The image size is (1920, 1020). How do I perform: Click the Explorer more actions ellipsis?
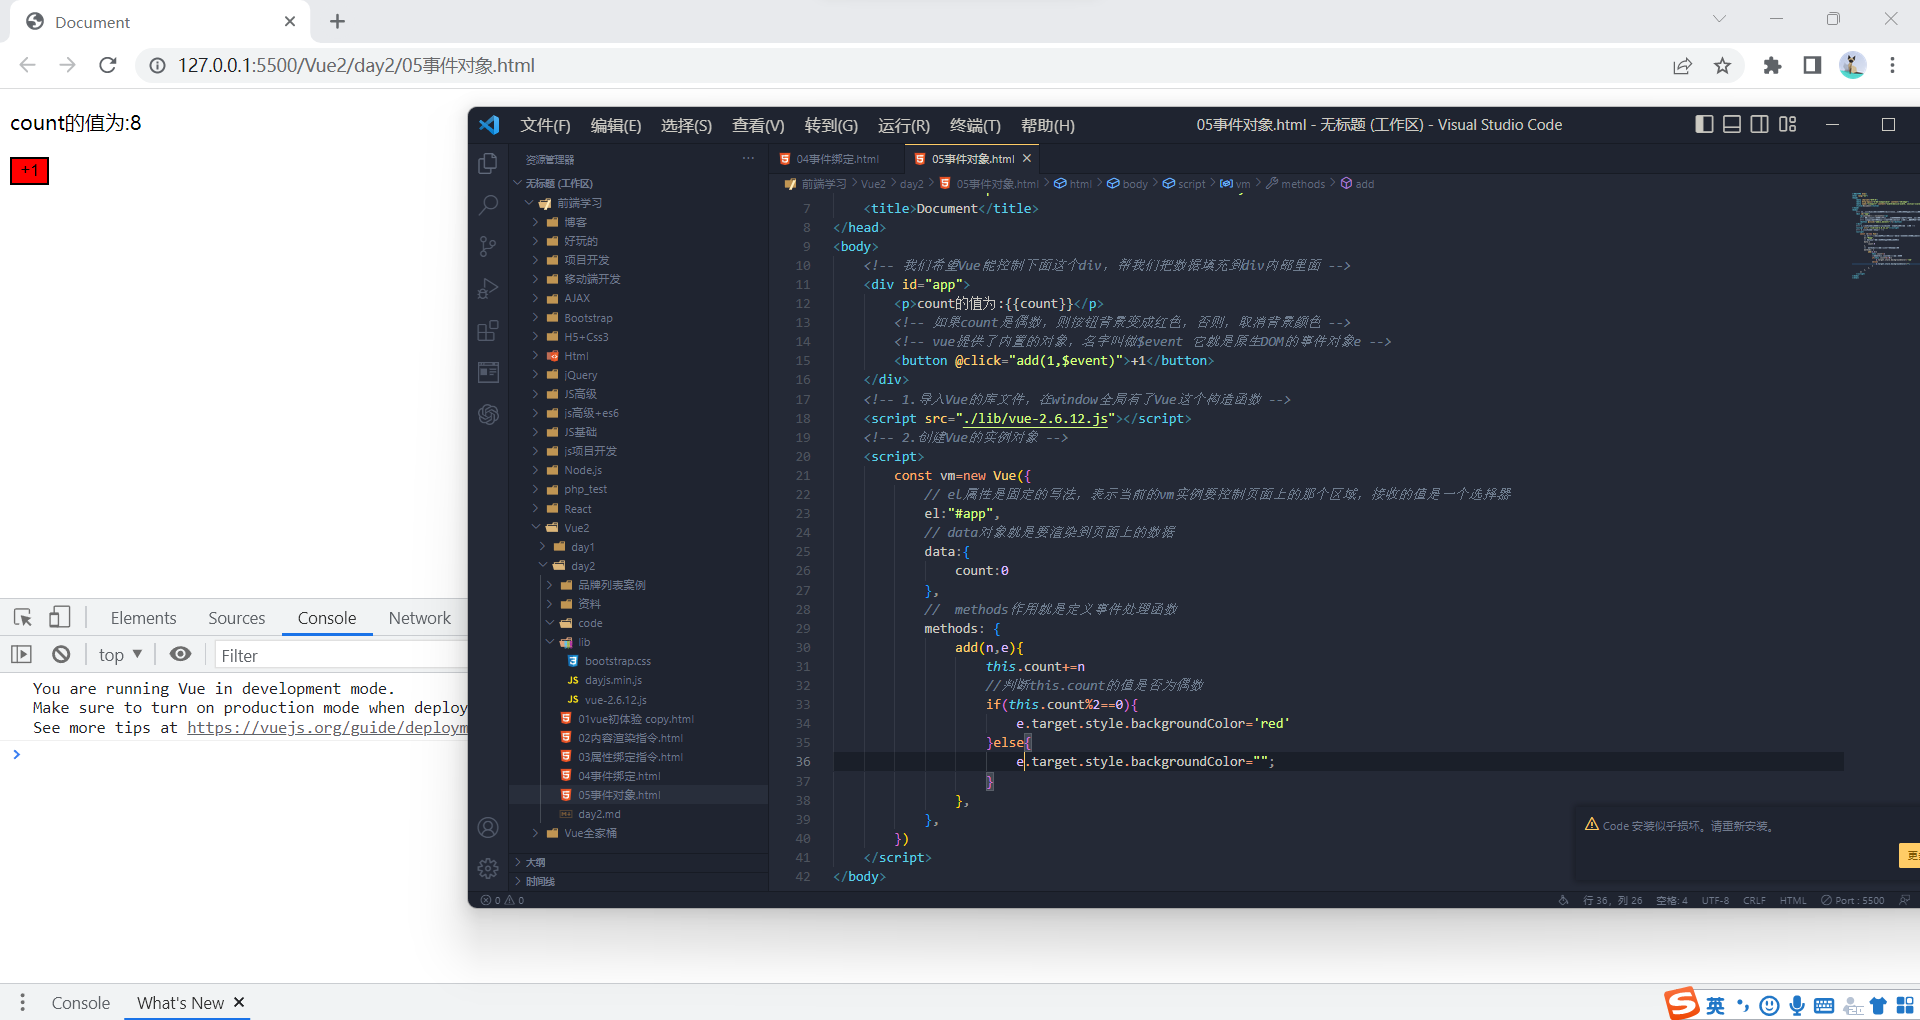tap(748, 159)
